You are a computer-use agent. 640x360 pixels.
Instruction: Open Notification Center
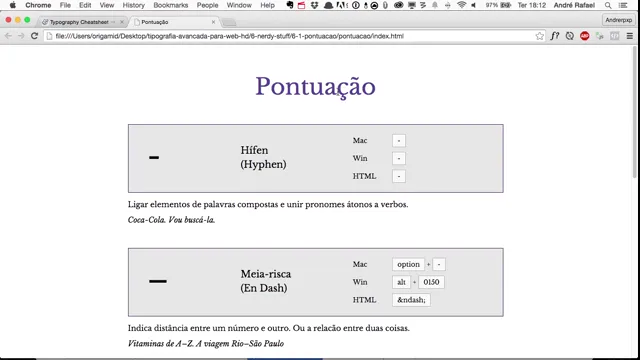tap(623, 5)
